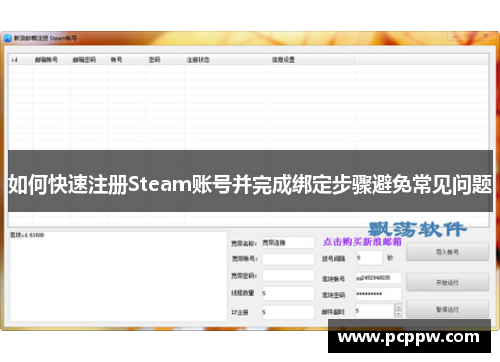Click the application icon in title bar

8,38
